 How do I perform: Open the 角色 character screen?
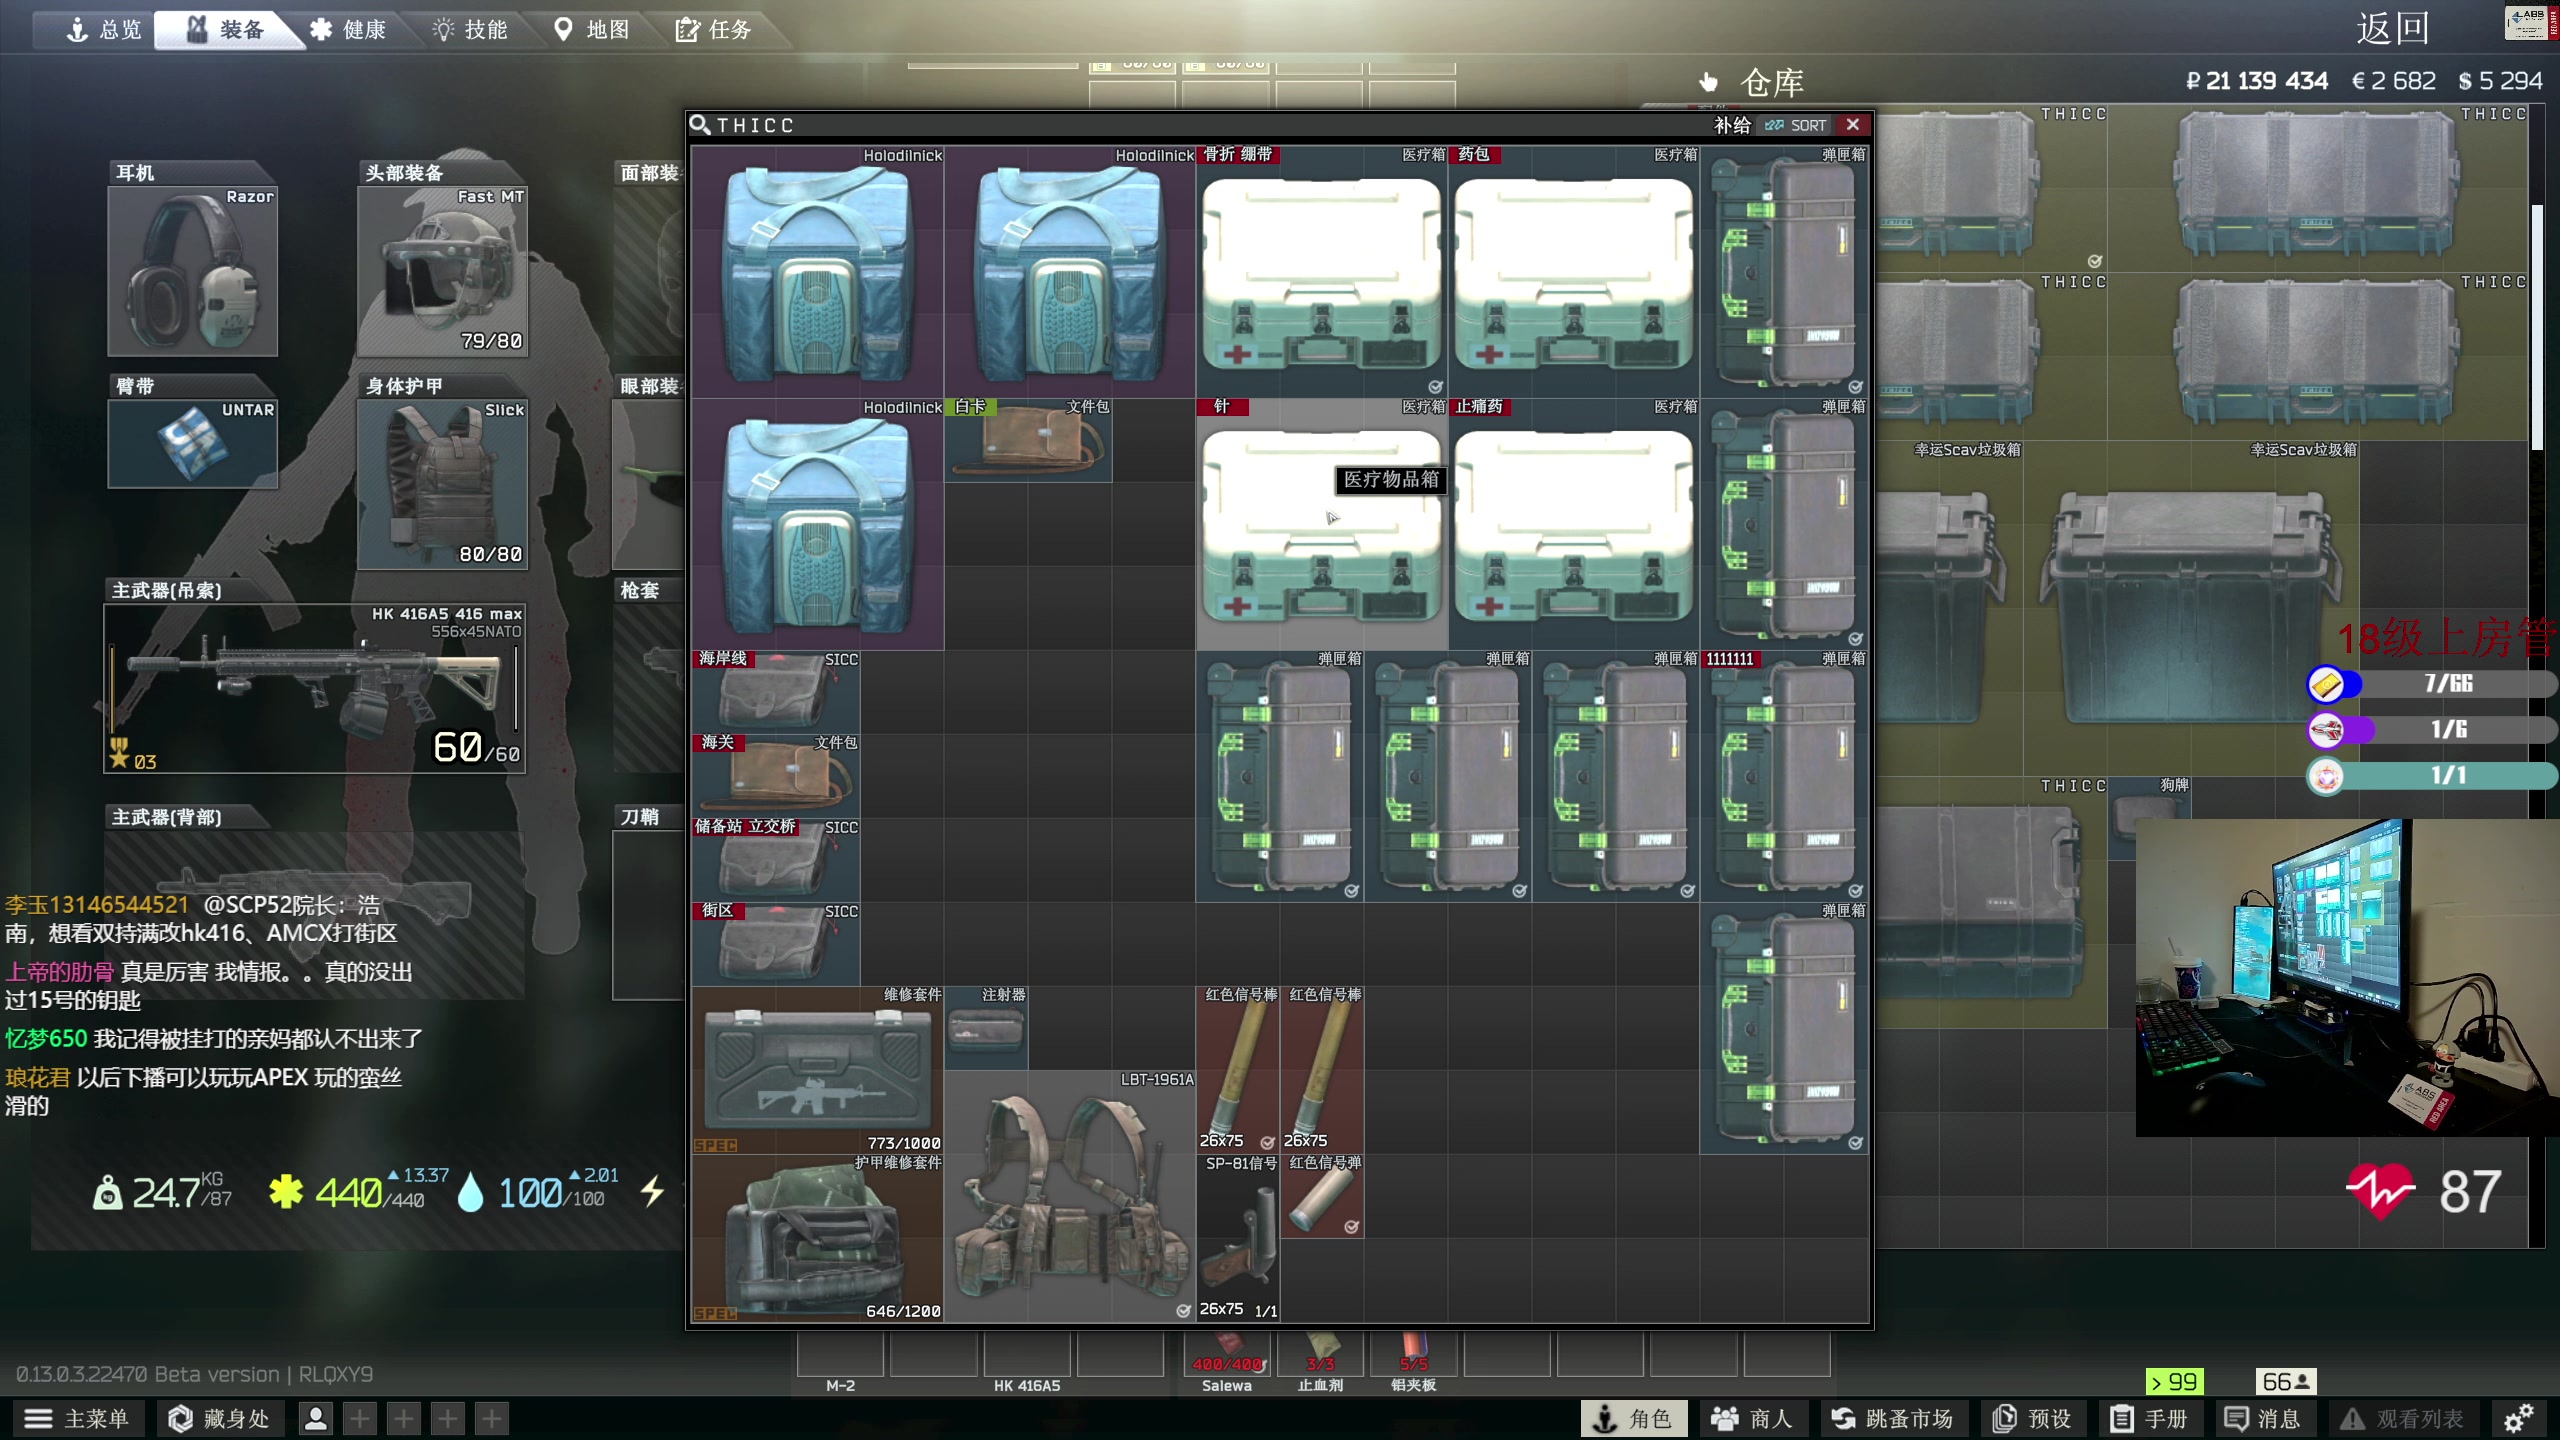tap(1632, 1418)
